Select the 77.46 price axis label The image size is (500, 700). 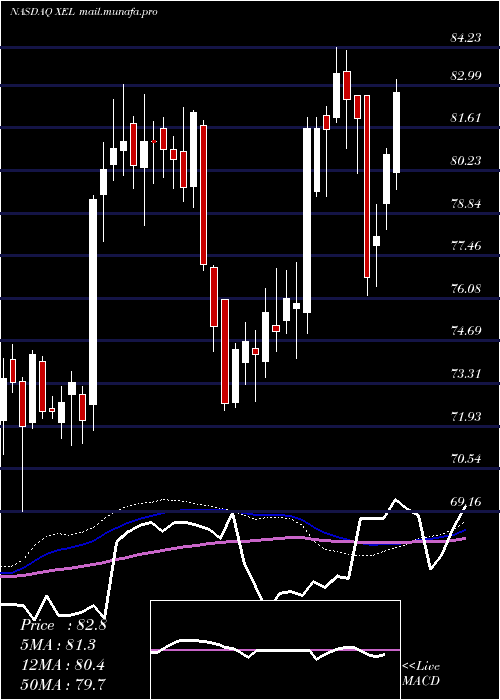pyautogui.click(x=466, y=246)
